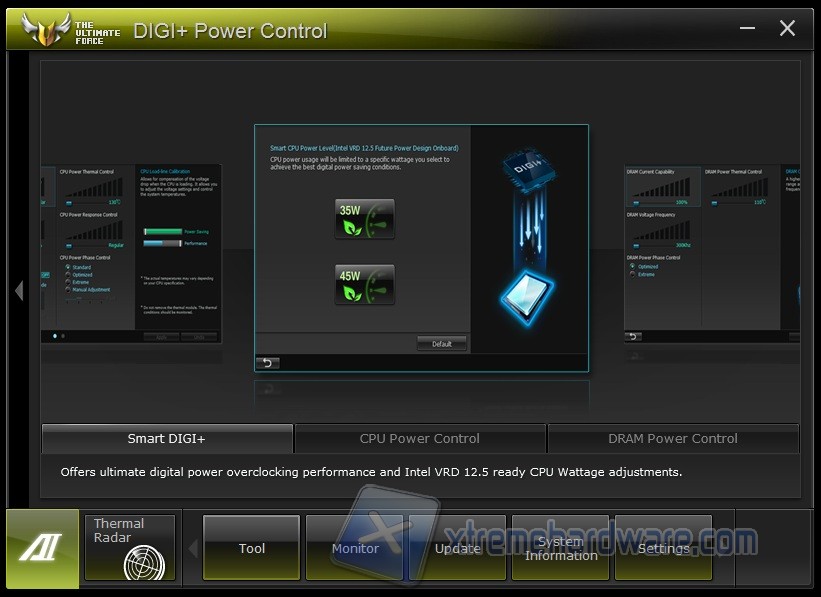The height and width of the screenshot is (597, 821).
Task: Switch to the DRAM Power Control tab
Action: coord(673,438)
